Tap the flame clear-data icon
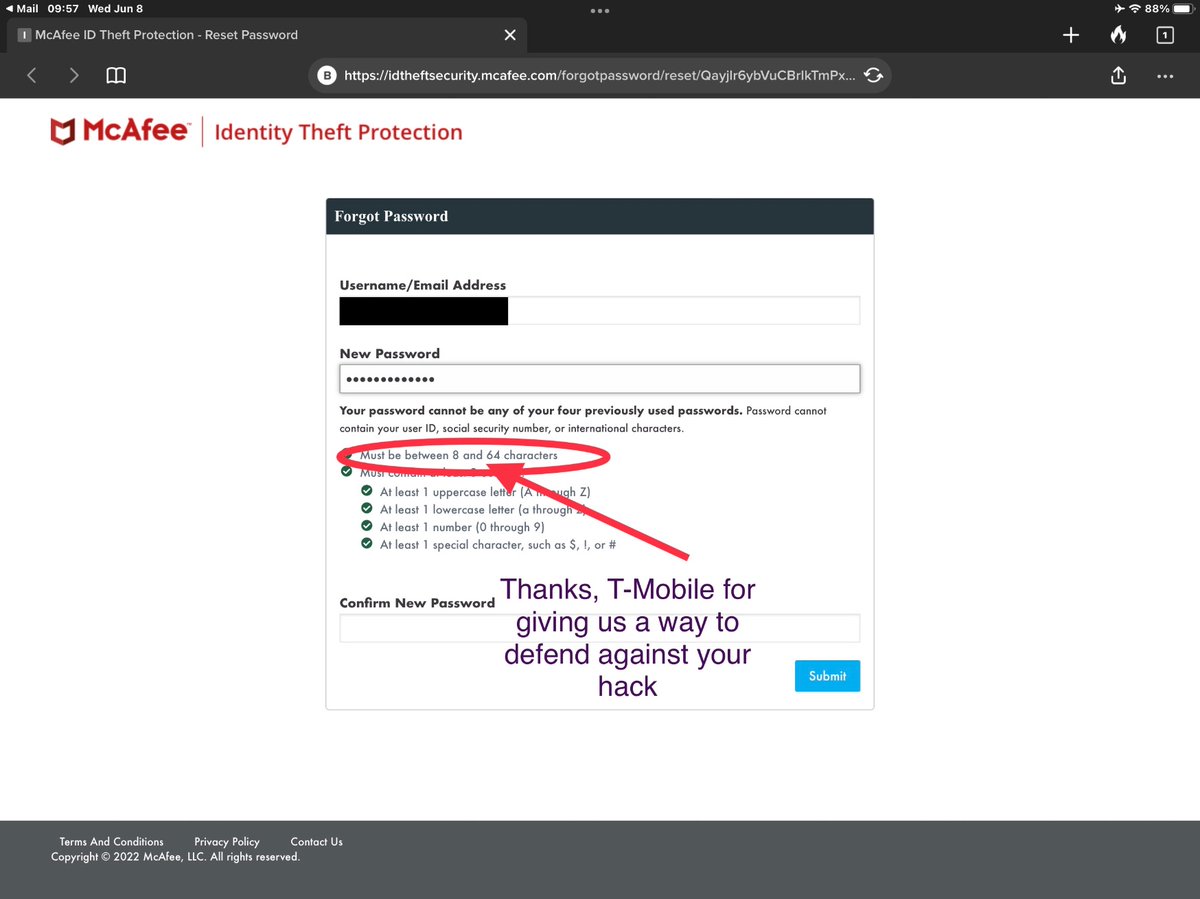The height and width of the screenshot is (899, 1200). pyautogui.click(x=1118, y=35)
